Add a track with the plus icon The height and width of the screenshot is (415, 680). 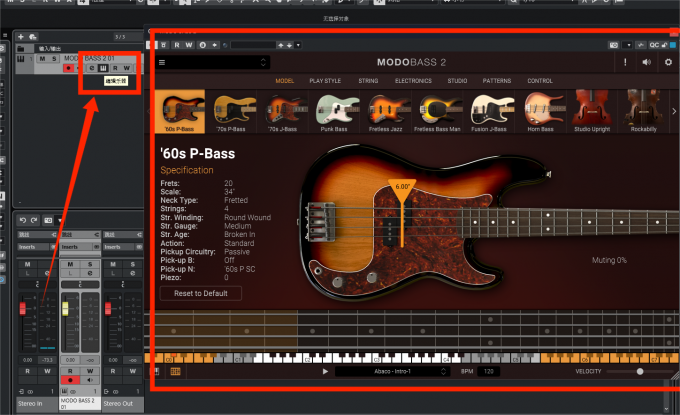21,37
